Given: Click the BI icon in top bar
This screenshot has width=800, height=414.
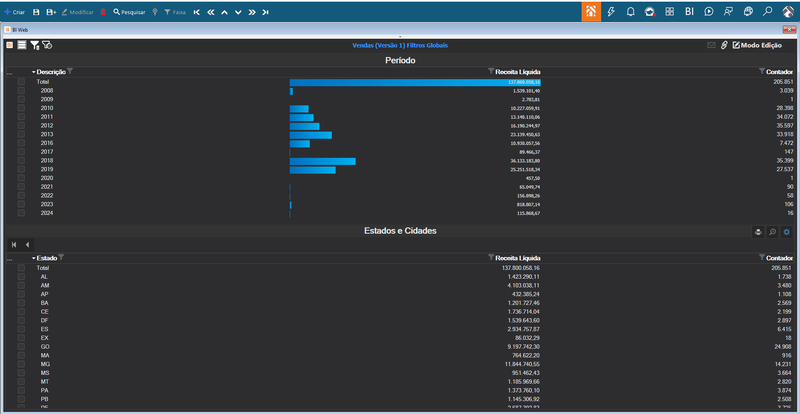Looking at the screenshot, I should (689, 11).
